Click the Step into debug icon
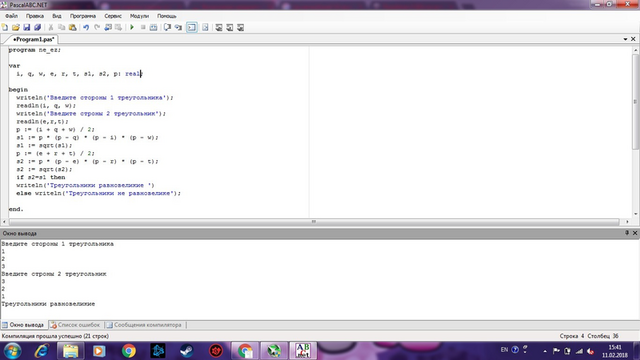The height and width of the screenshot is (360, 640). [178, 27]
